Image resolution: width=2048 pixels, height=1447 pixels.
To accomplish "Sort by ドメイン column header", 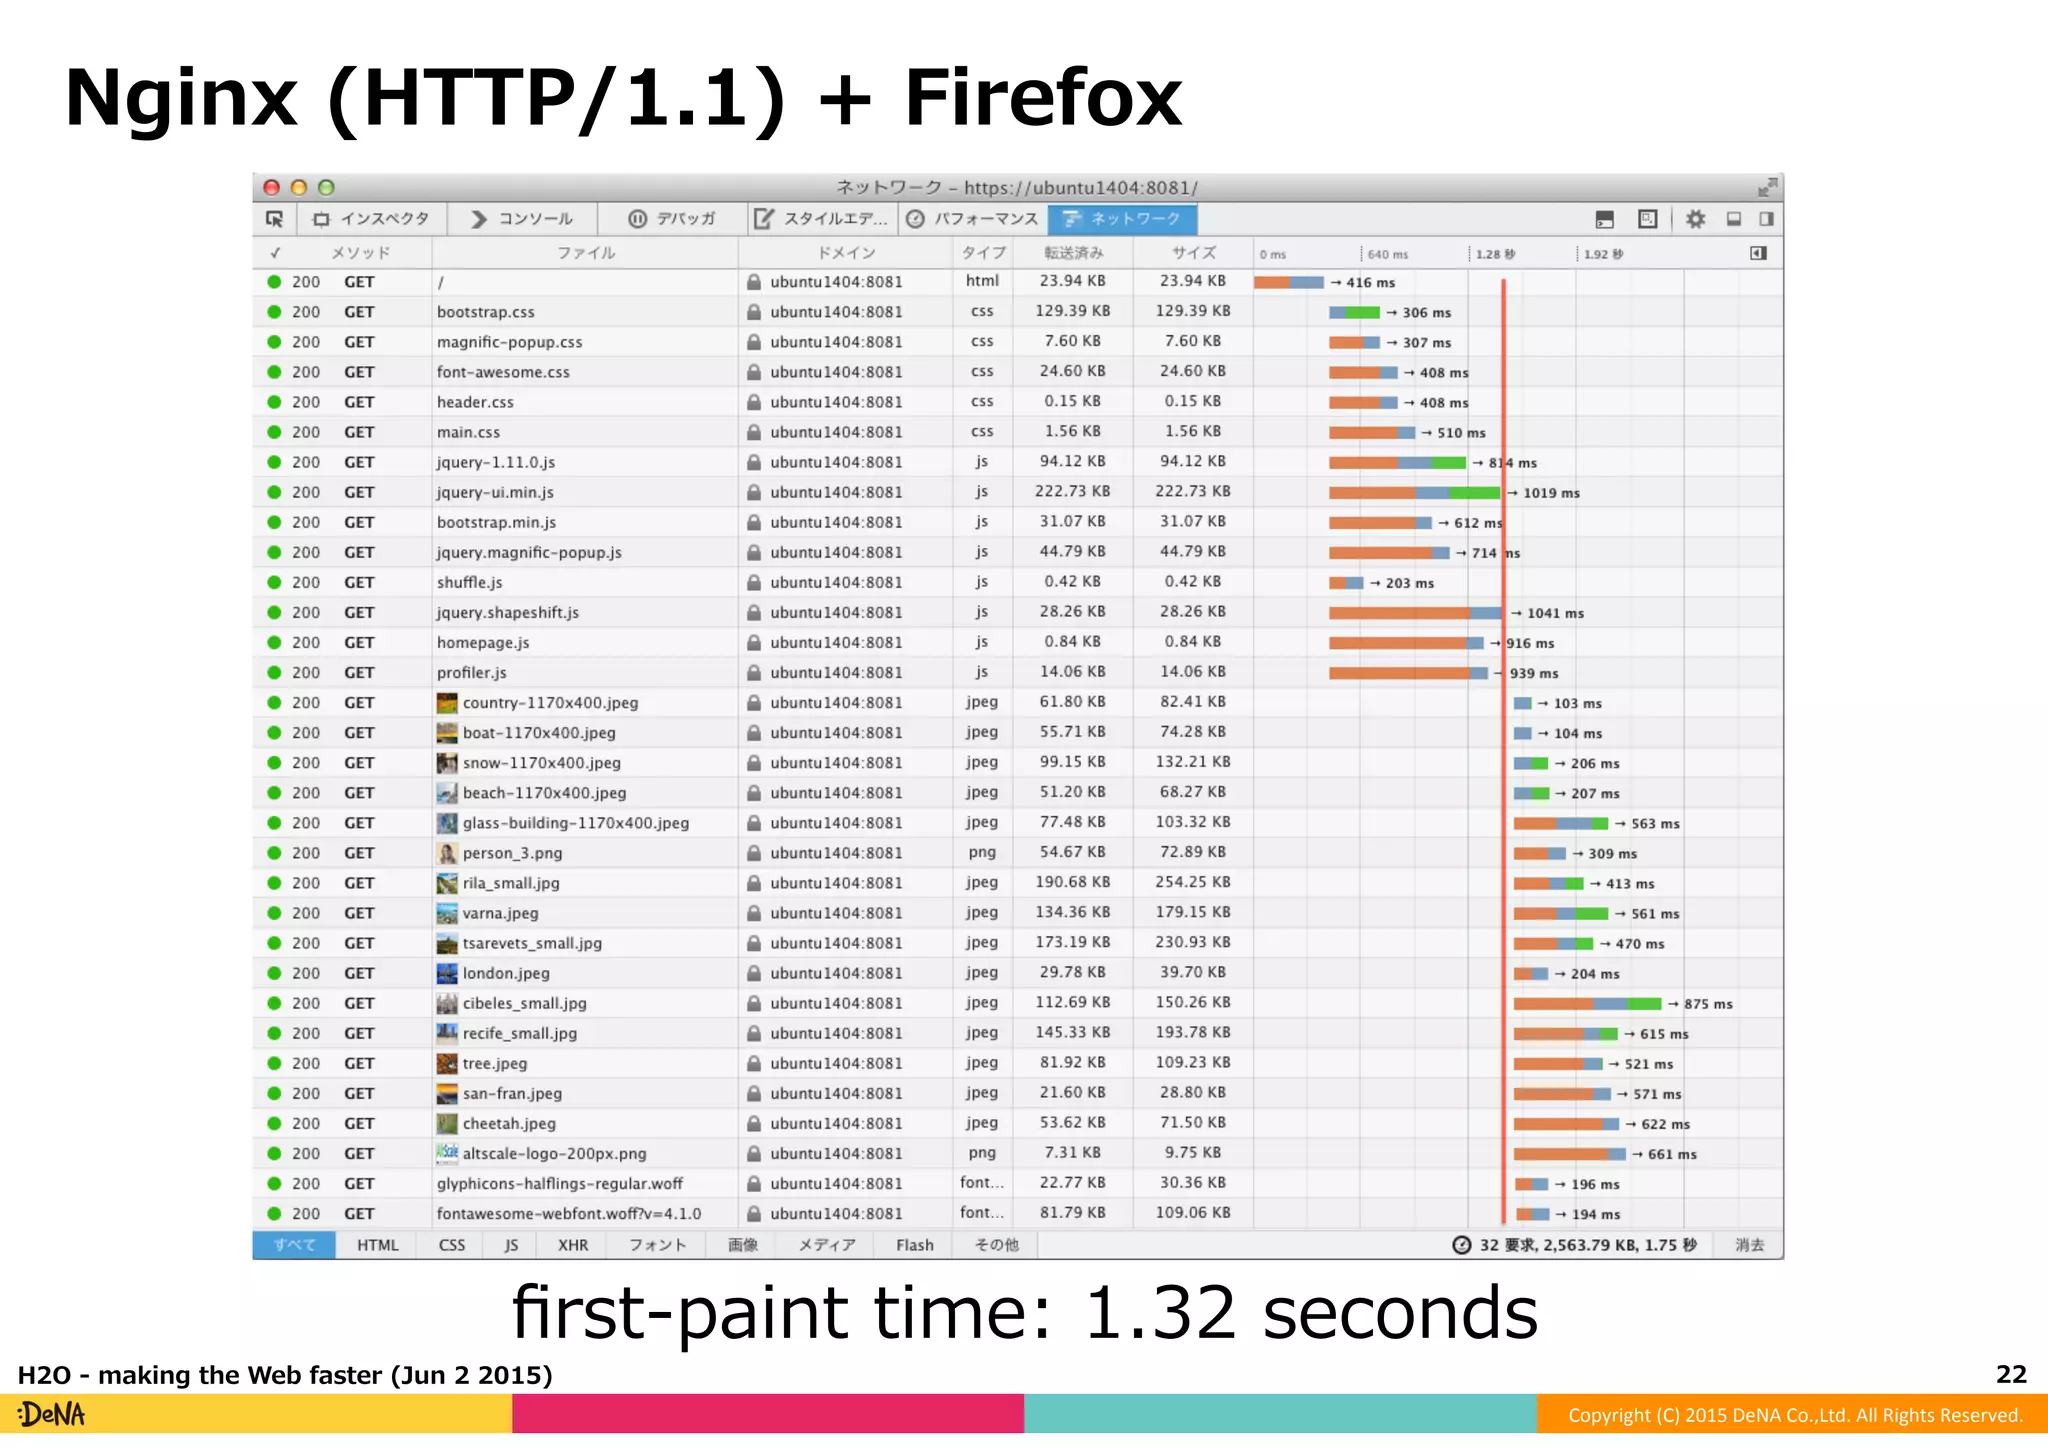I will tap(846, 253).
